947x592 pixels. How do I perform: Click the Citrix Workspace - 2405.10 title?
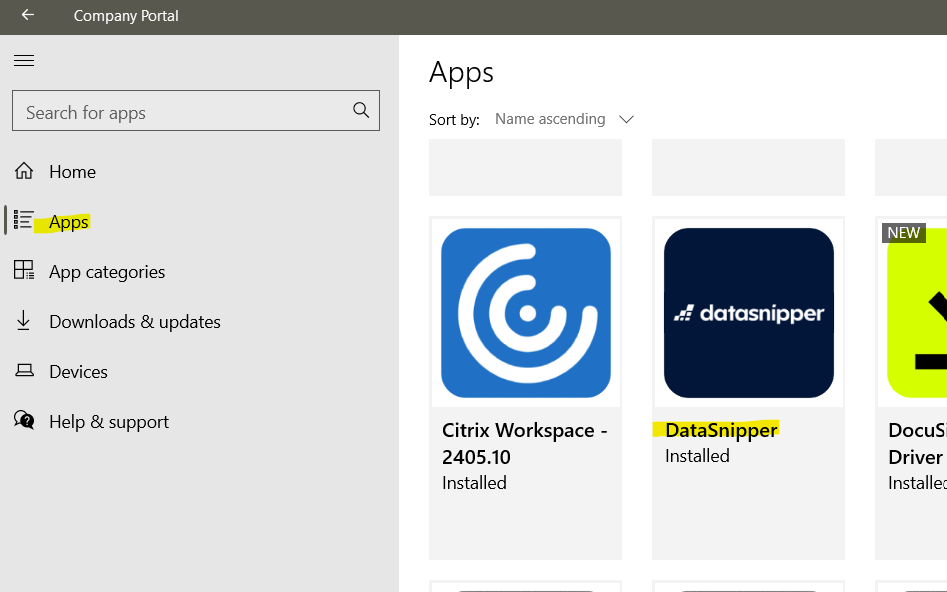pos(525,443)
